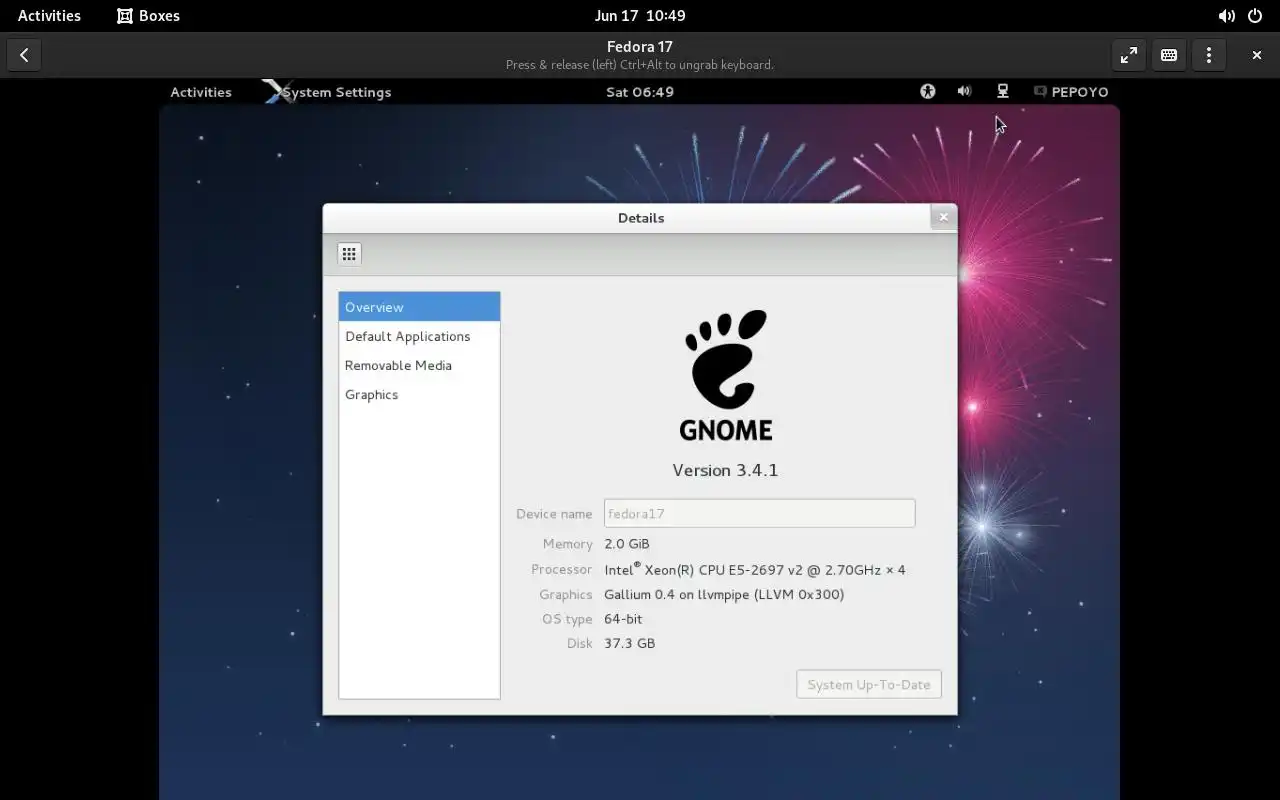
Task: Click the Details dialog title
Action: pyautogui.click(x=641, y=218)
